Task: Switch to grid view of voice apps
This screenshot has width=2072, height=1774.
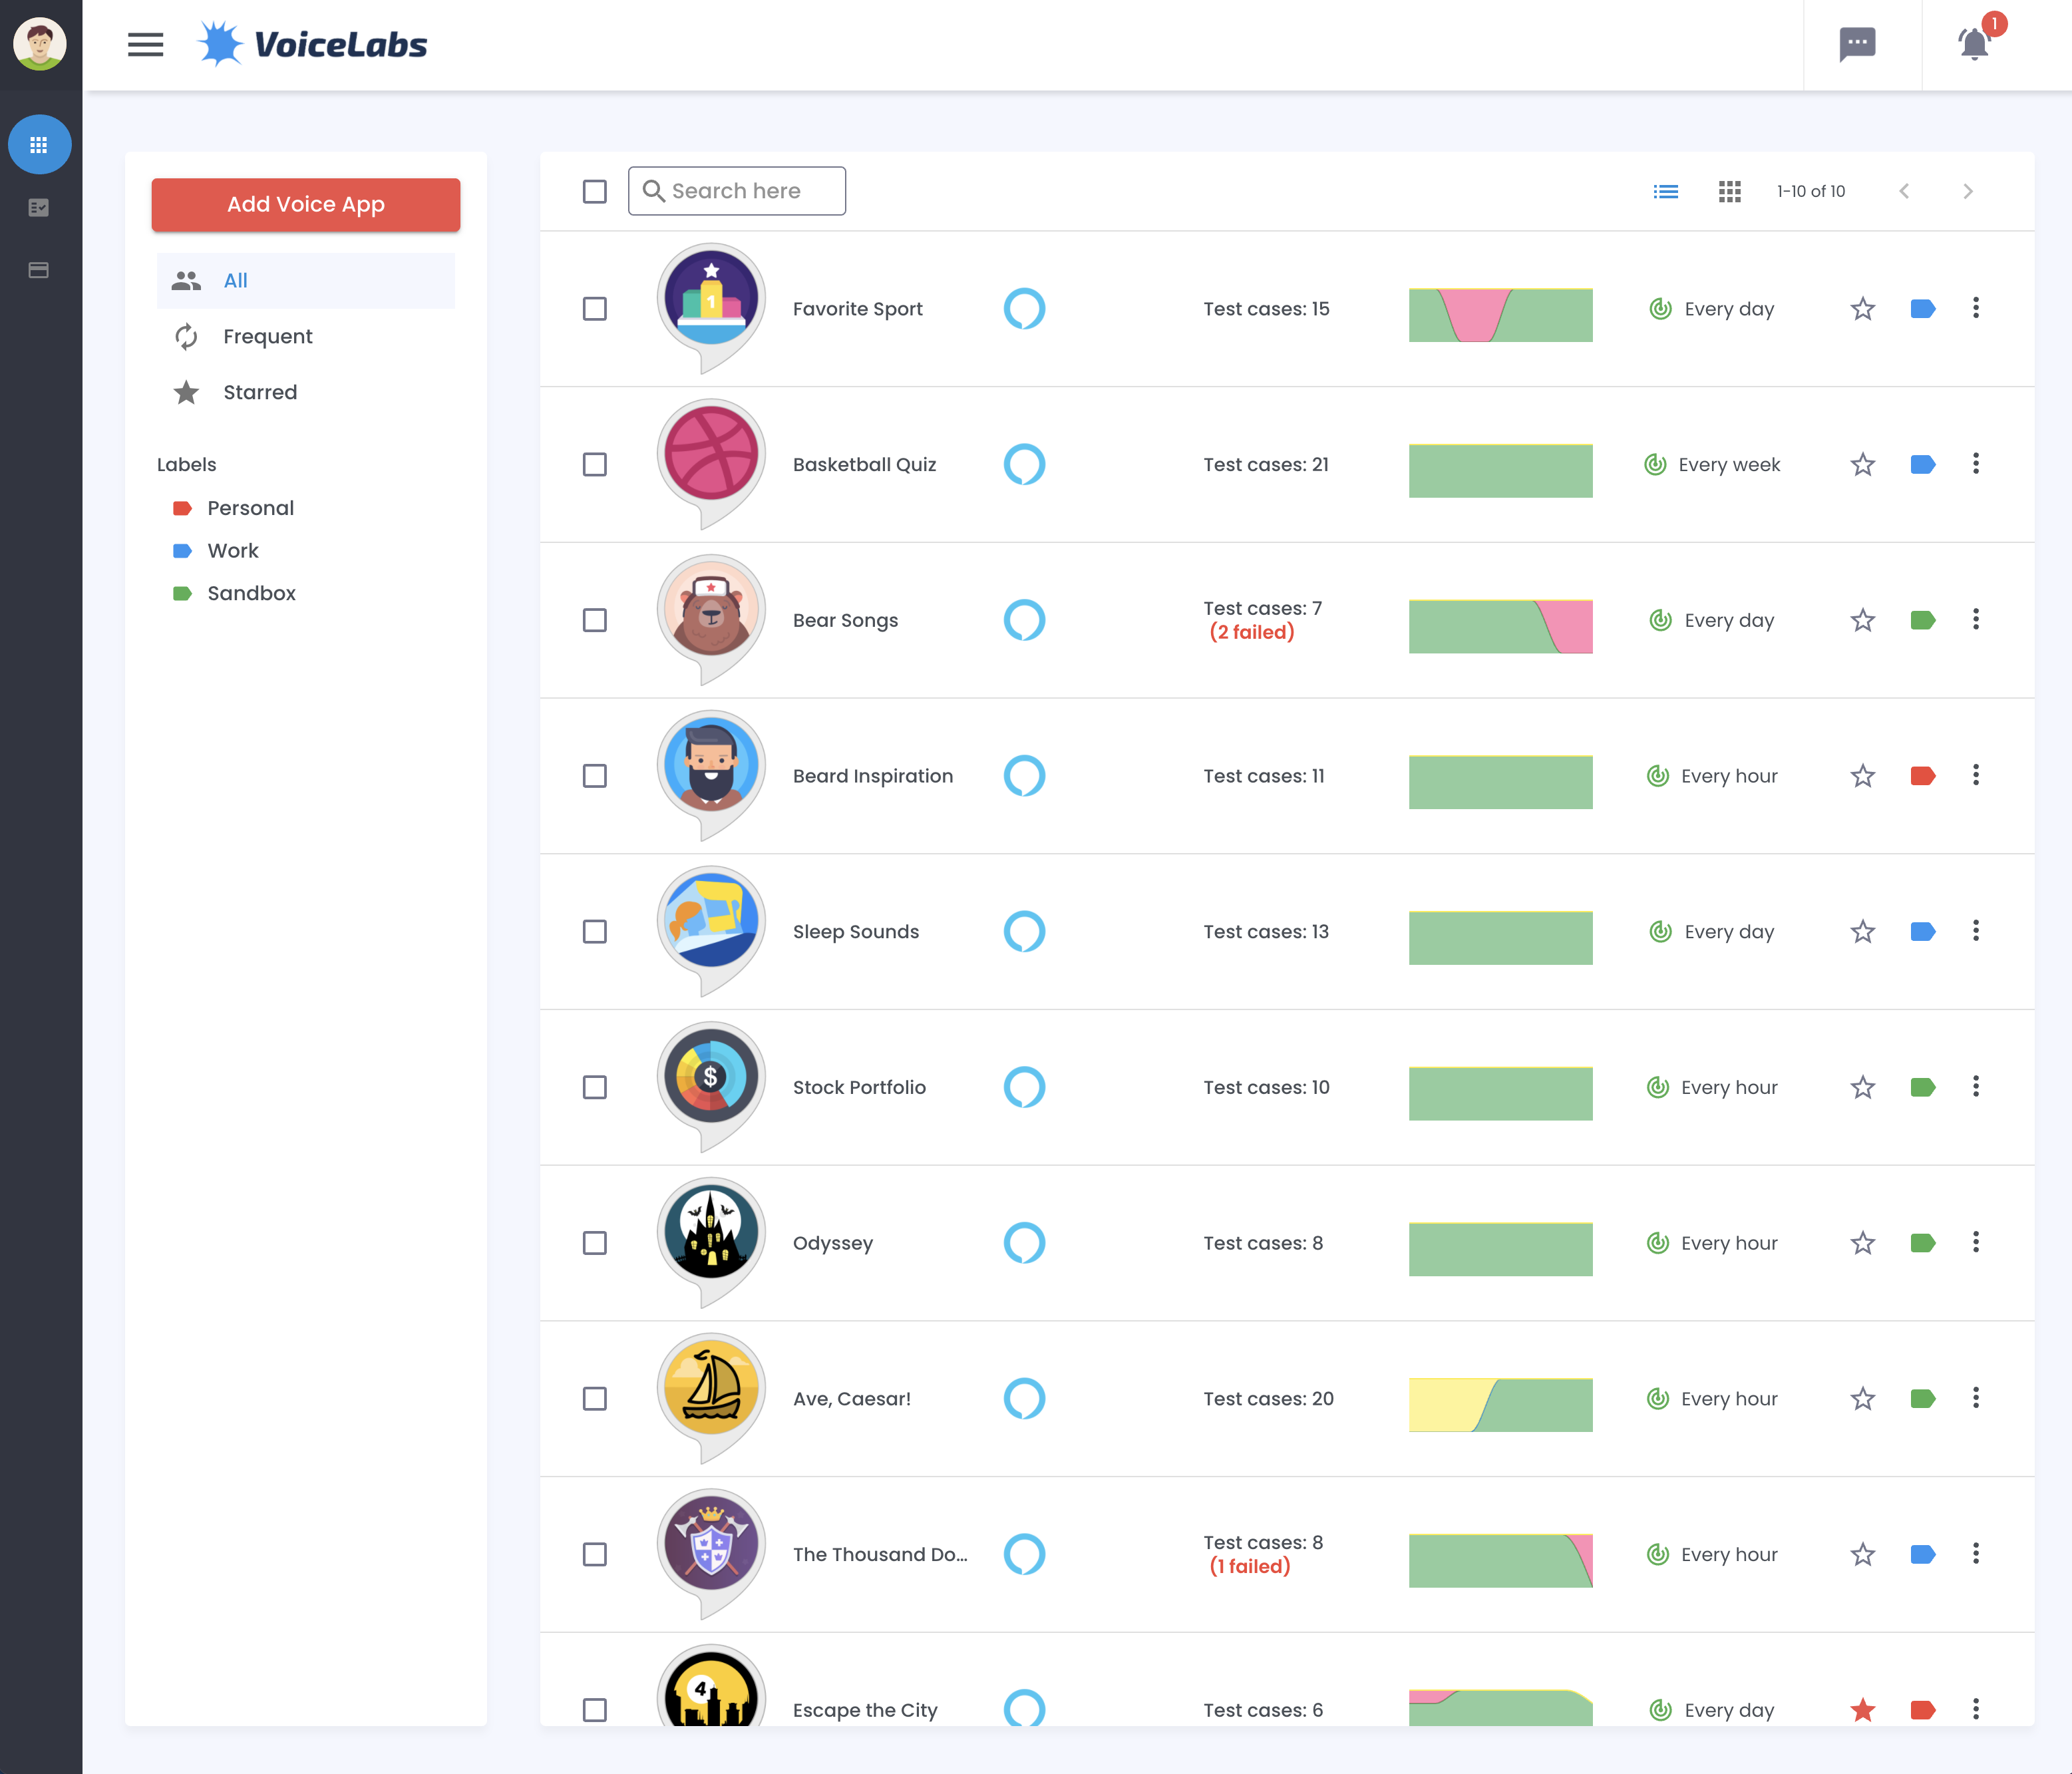Action: pos(1730,191)
